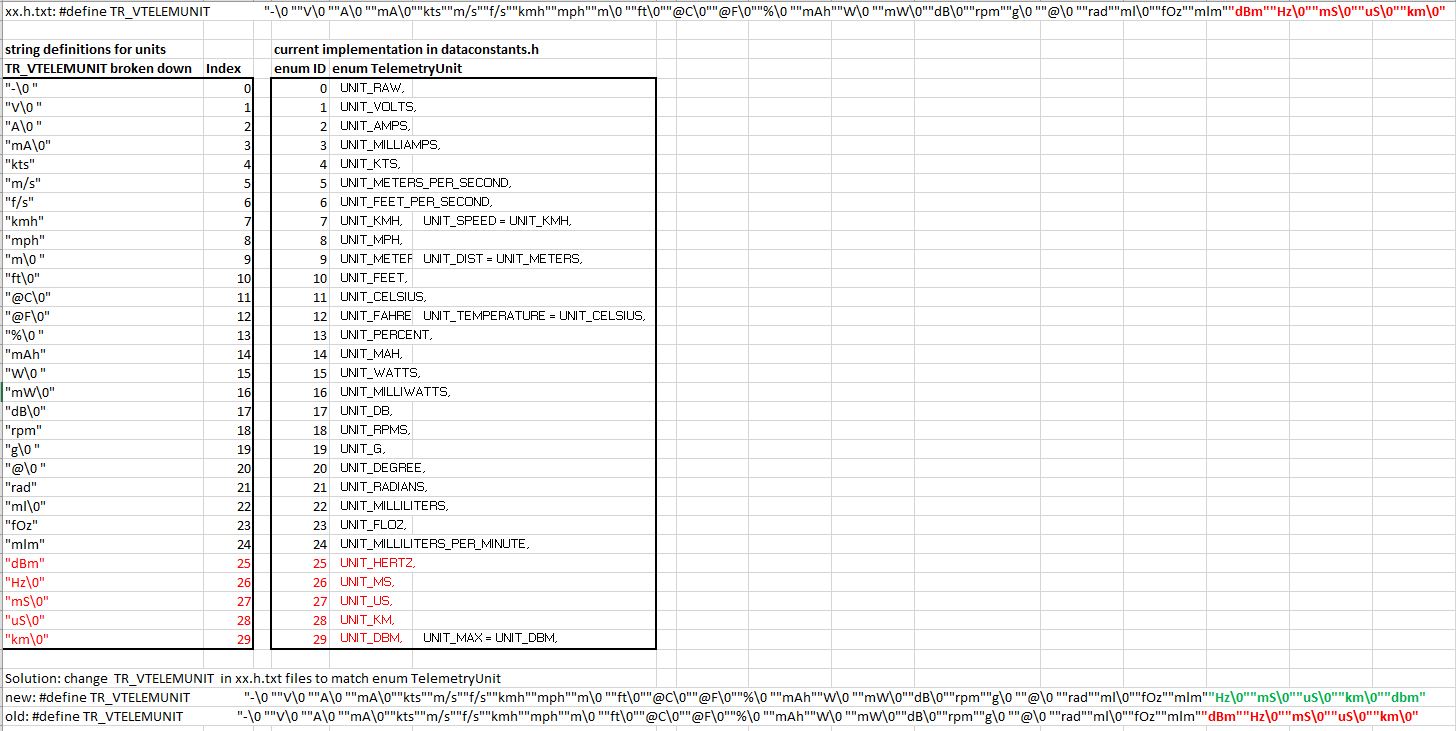Select current implementation in dataconstants.h heading
Image resolution: width=1456 pixels, height=731 pixels.
tap(407, 50)
